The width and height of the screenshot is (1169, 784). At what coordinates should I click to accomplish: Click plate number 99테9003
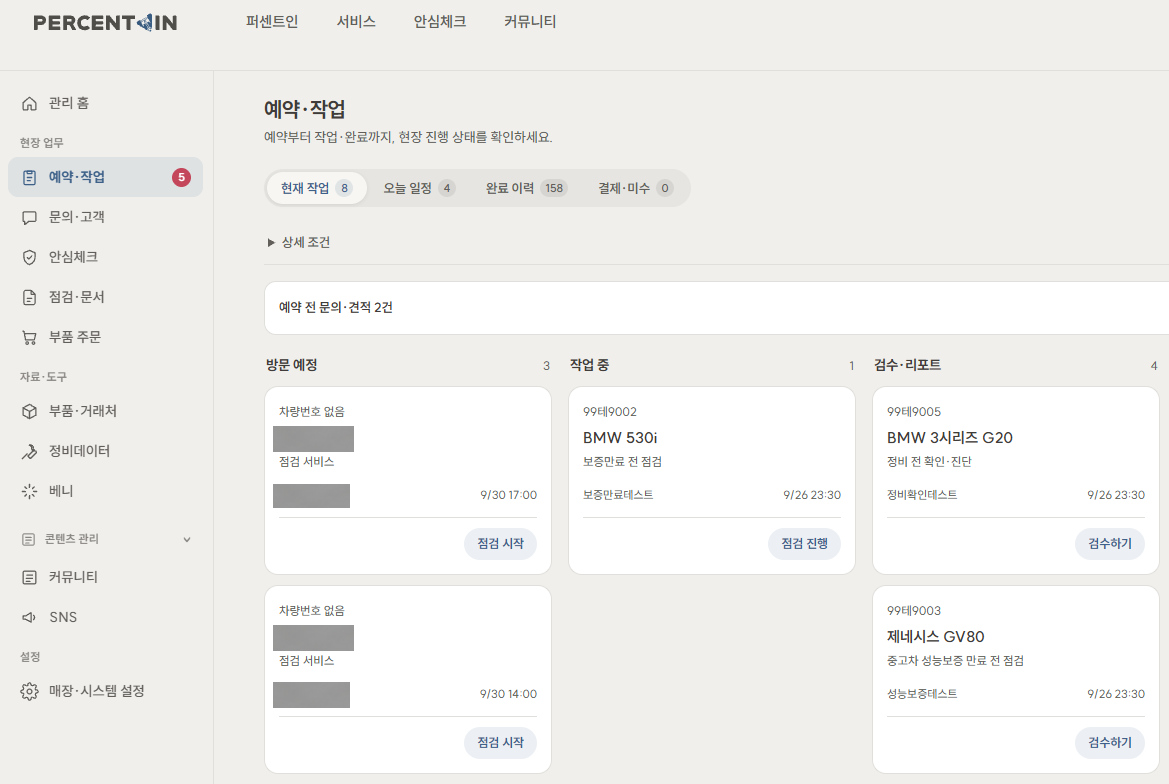click(914, 610)
